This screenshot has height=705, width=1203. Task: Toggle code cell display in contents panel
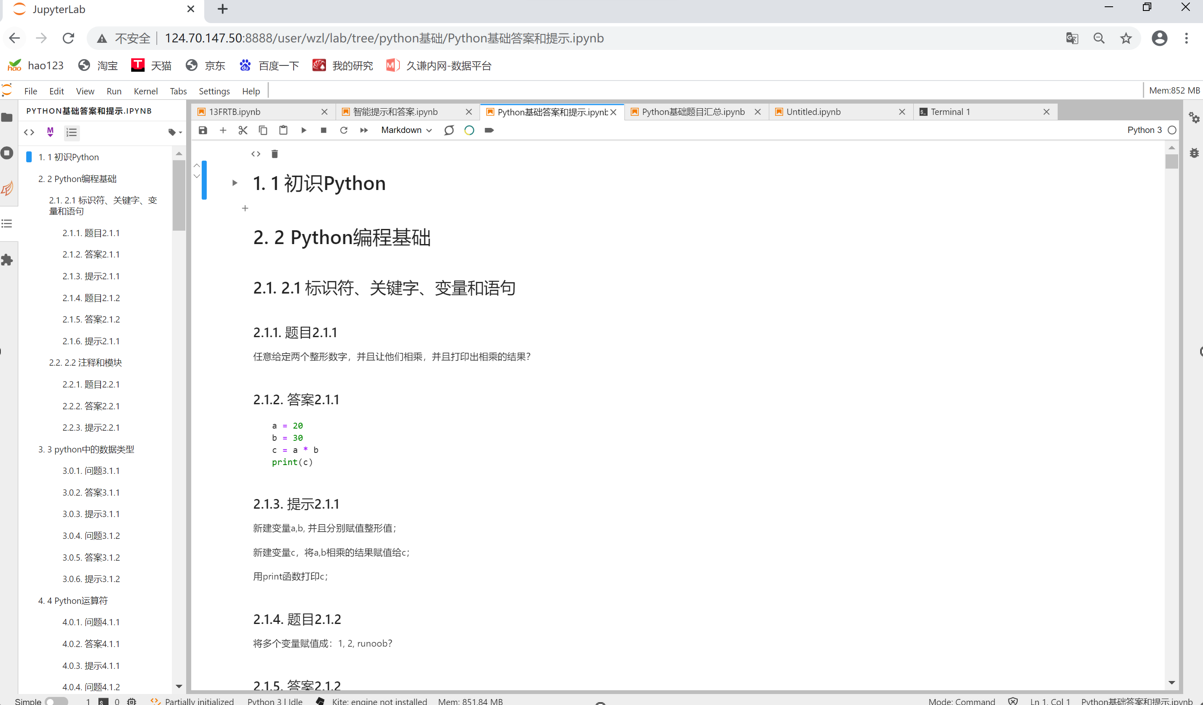click(29, 132)
